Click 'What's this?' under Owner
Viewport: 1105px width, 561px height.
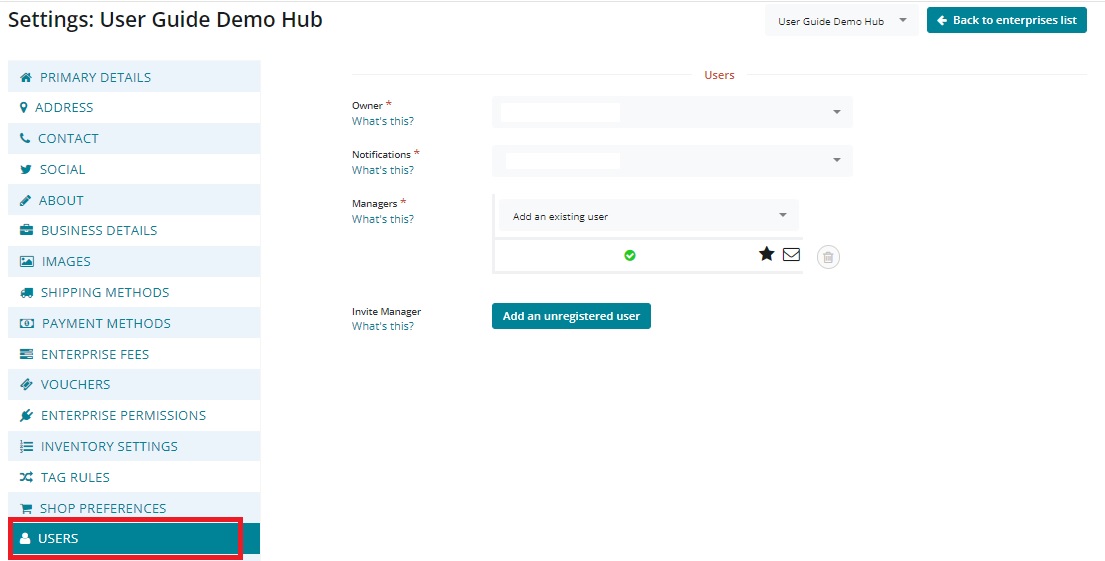[383, 121]
